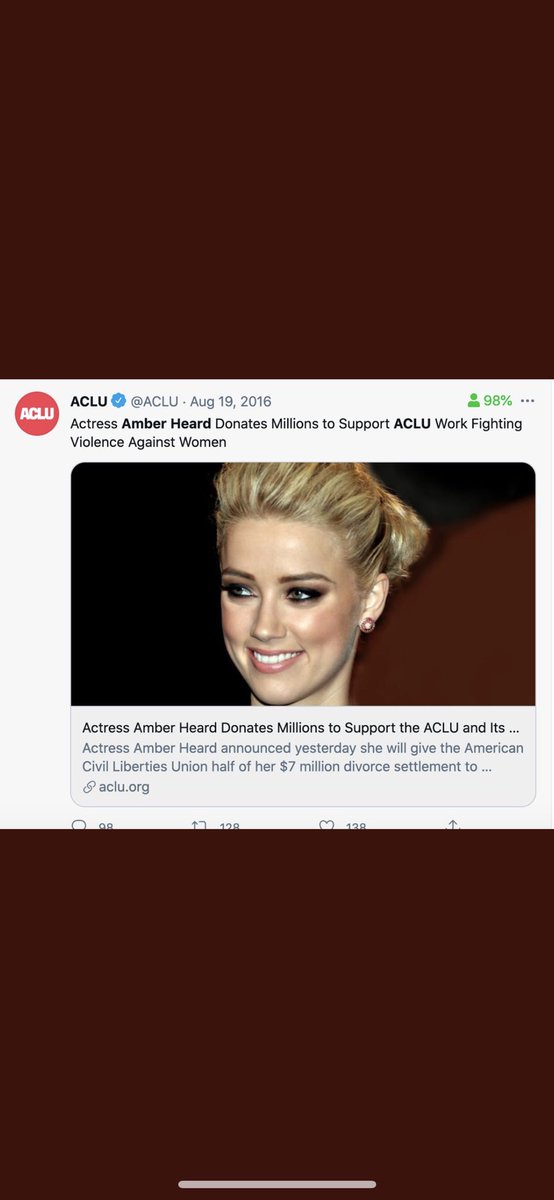Click the @ACLU handle
Viewport: 554px width, 1200px height.
click(x=155, y=401)
